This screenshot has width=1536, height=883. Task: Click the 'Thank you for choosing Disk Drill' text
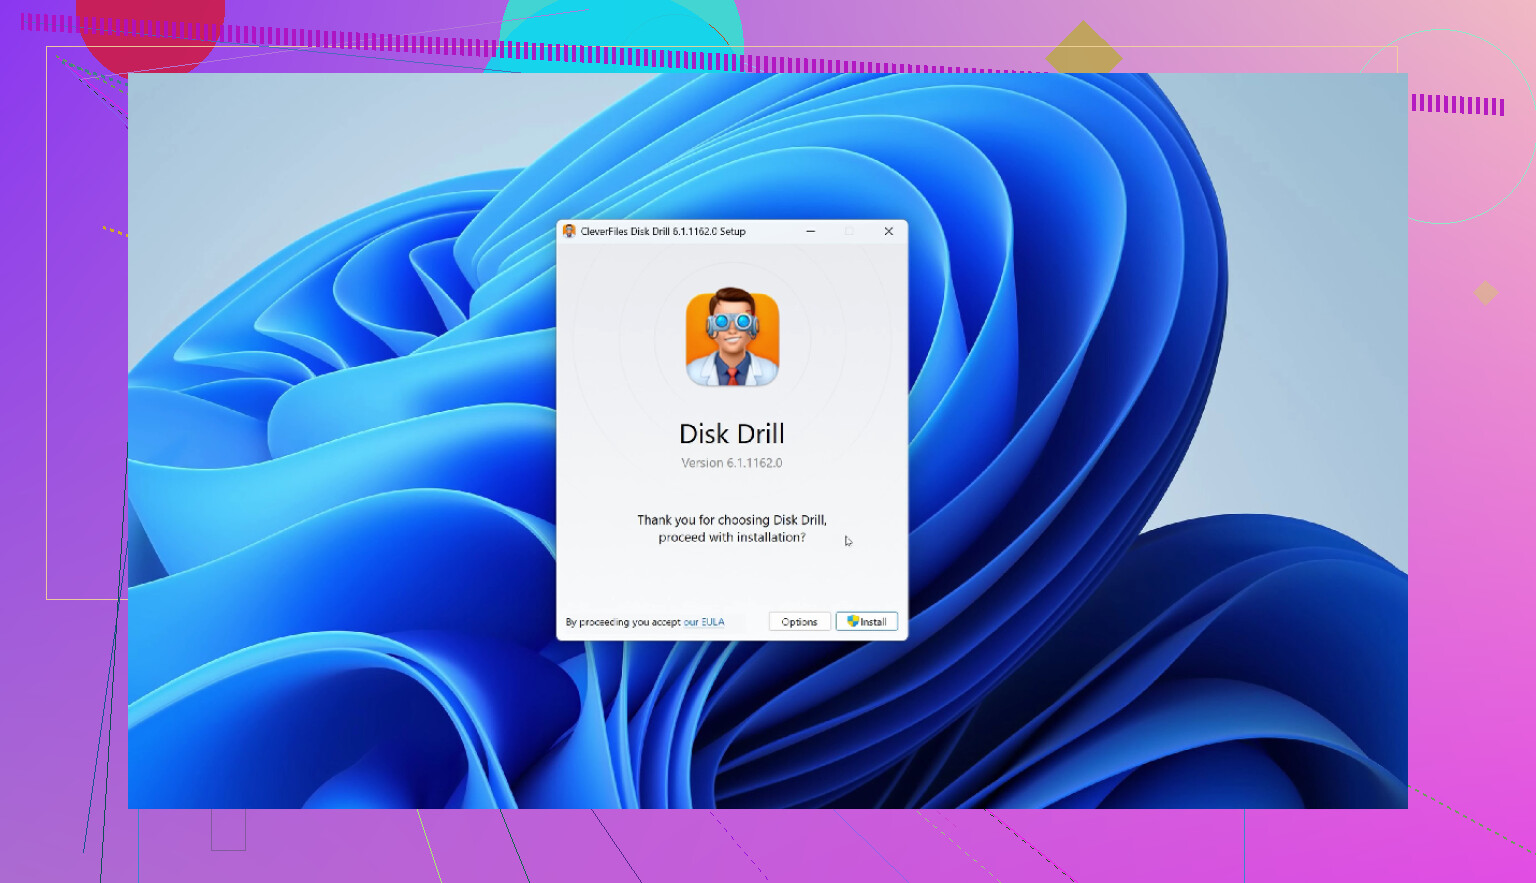coord(732,520)
